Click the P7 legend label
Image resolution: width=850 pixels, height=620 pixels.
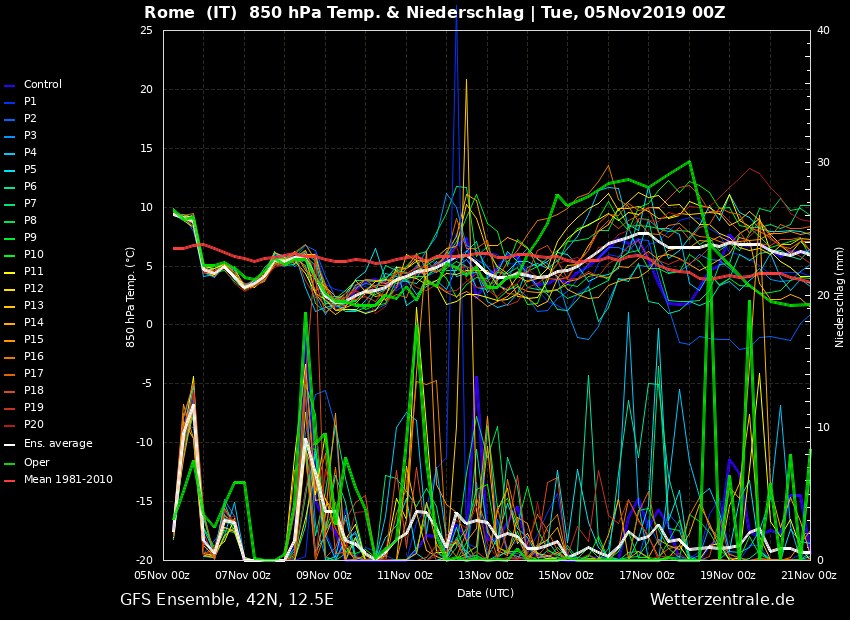point(30,203)
